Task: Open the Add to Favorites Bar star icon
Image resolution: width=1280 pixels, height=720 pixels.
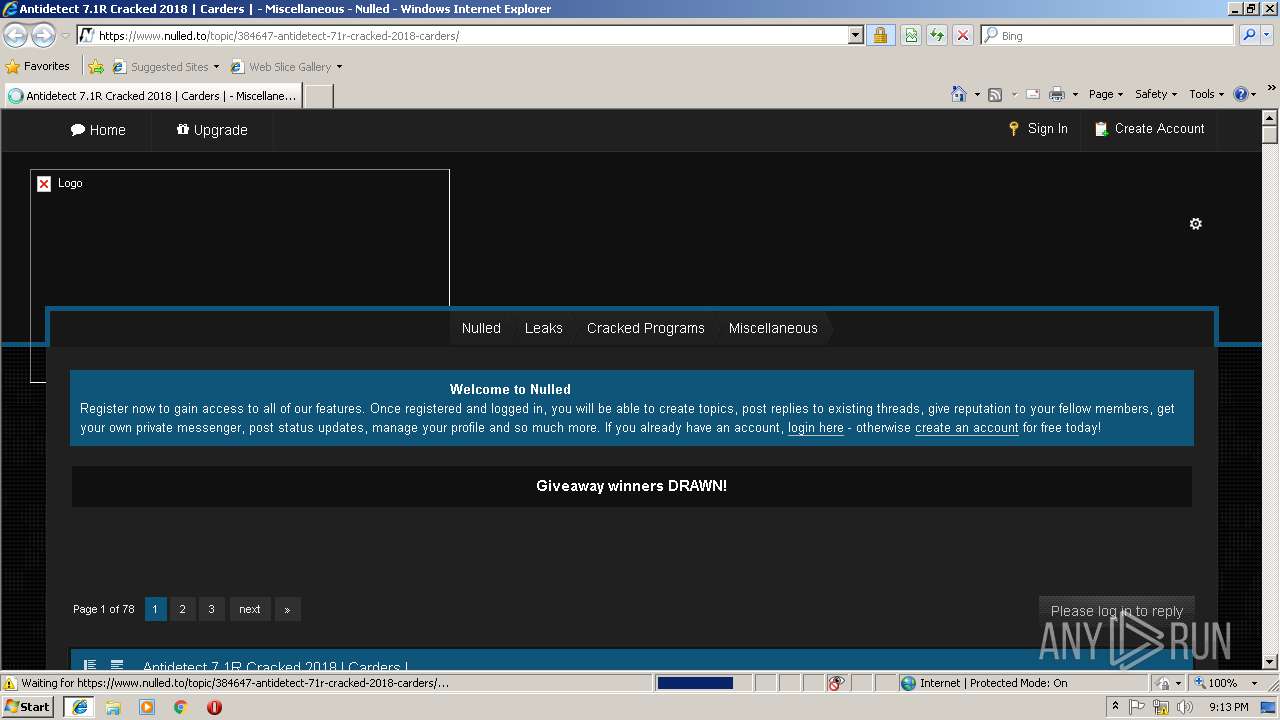Action: 96,67
